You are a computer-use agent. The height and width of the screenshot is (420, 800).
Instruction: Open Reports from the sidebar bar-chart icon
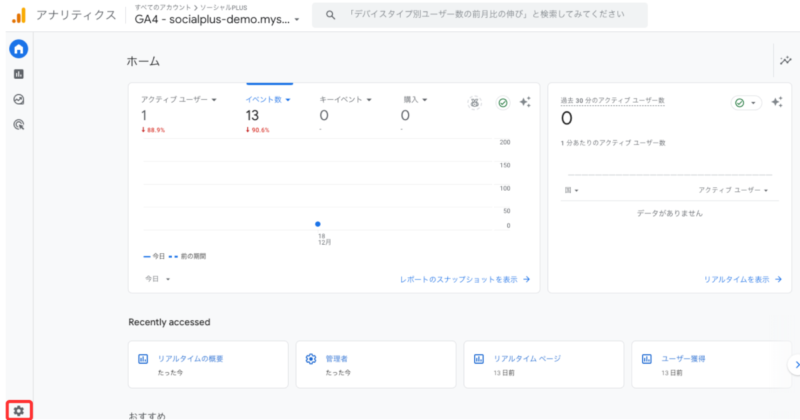pos(19,74)
